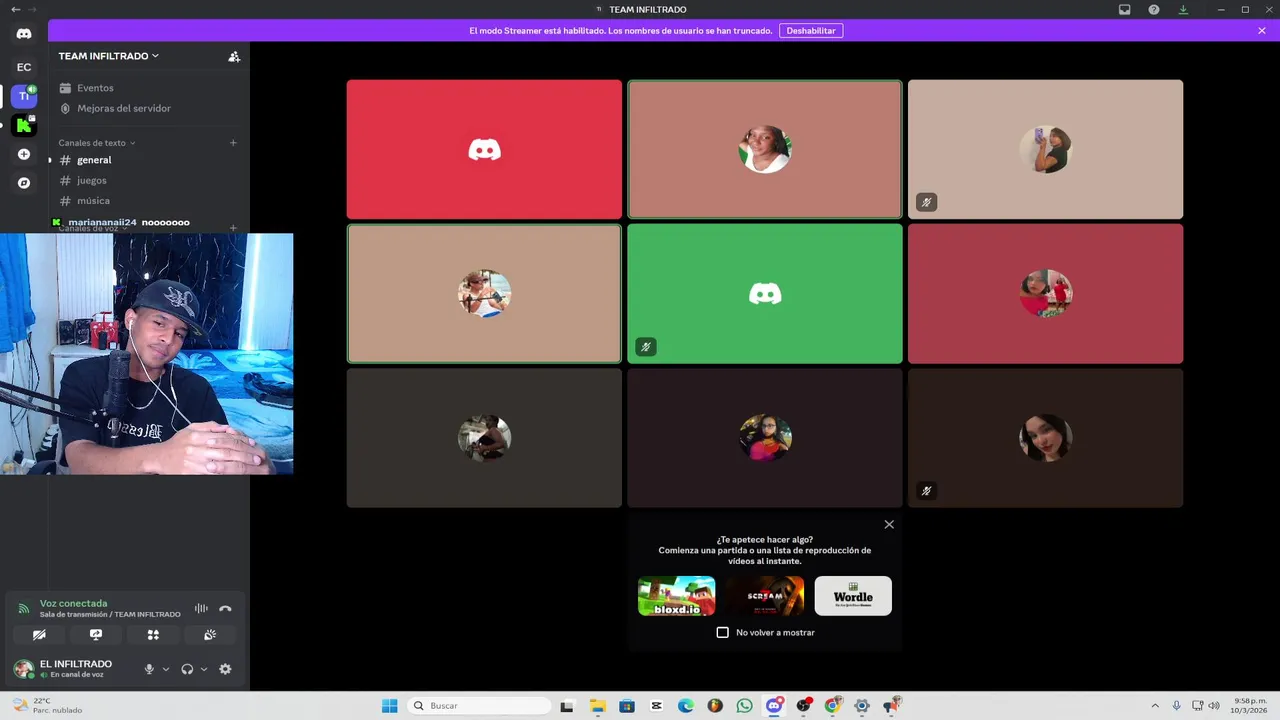Select the green Discord logo participant tile
Viewport: 1280px width, 720px height.
coord(765,293)
